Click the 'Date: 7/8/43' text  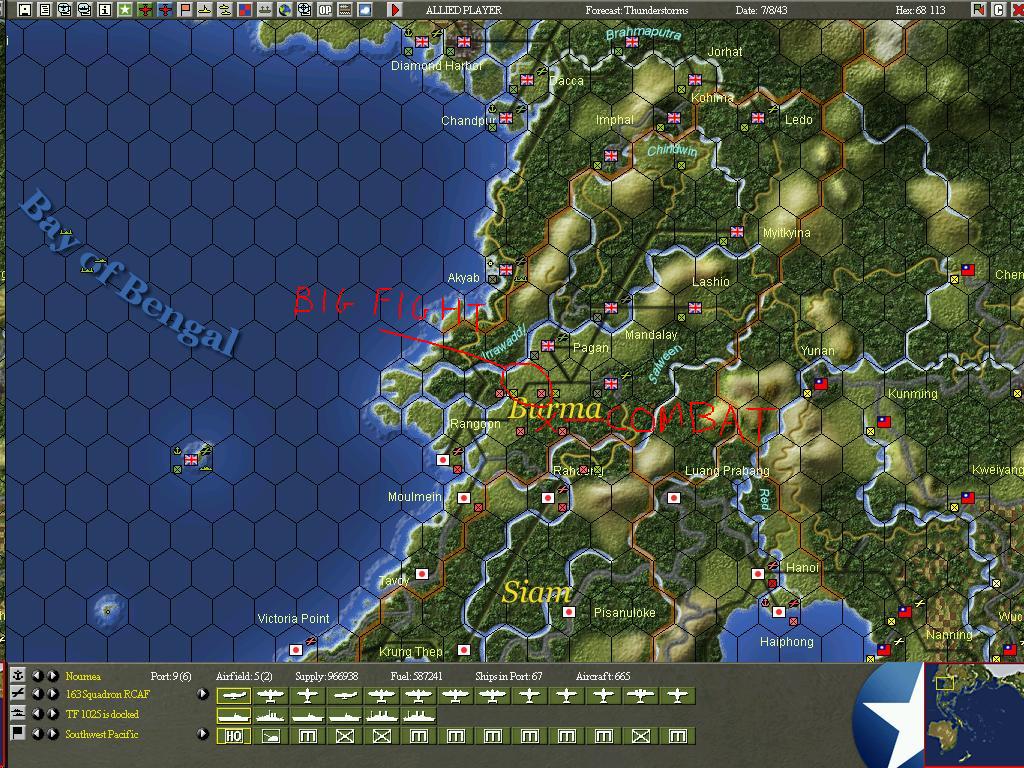coord(761,10)
